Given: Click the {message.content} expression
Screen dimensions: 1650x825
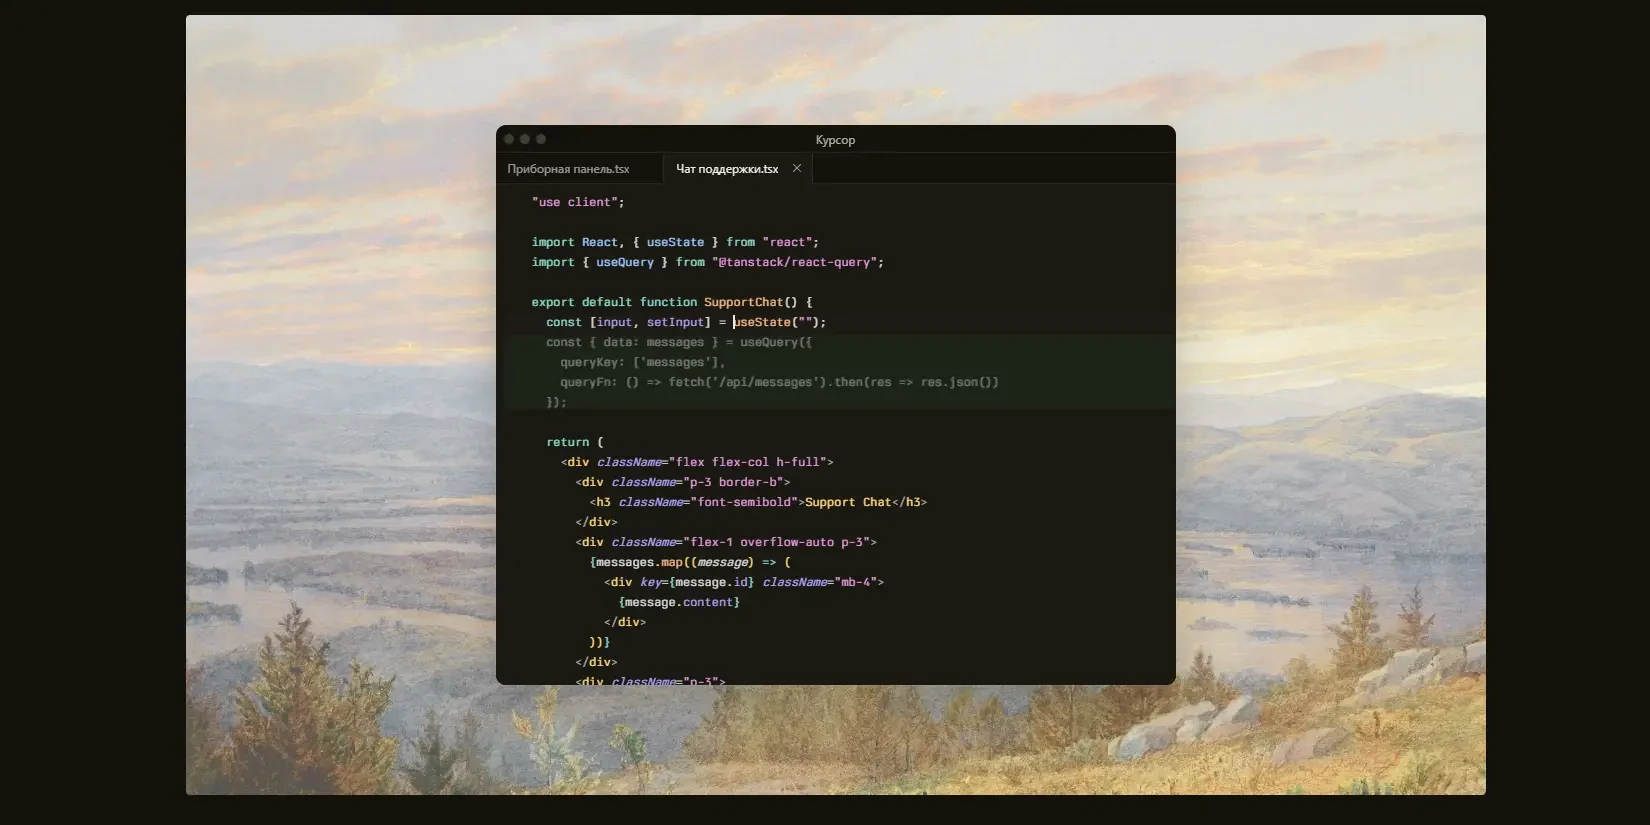Looking at the screenshot, I should pyautogui.click(x=679, y=602).
